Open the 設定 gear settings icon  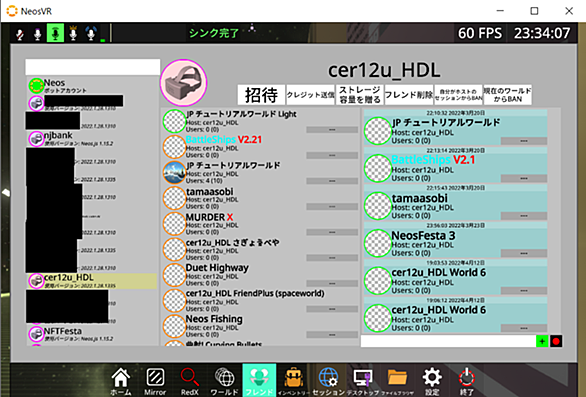point(432,381)
